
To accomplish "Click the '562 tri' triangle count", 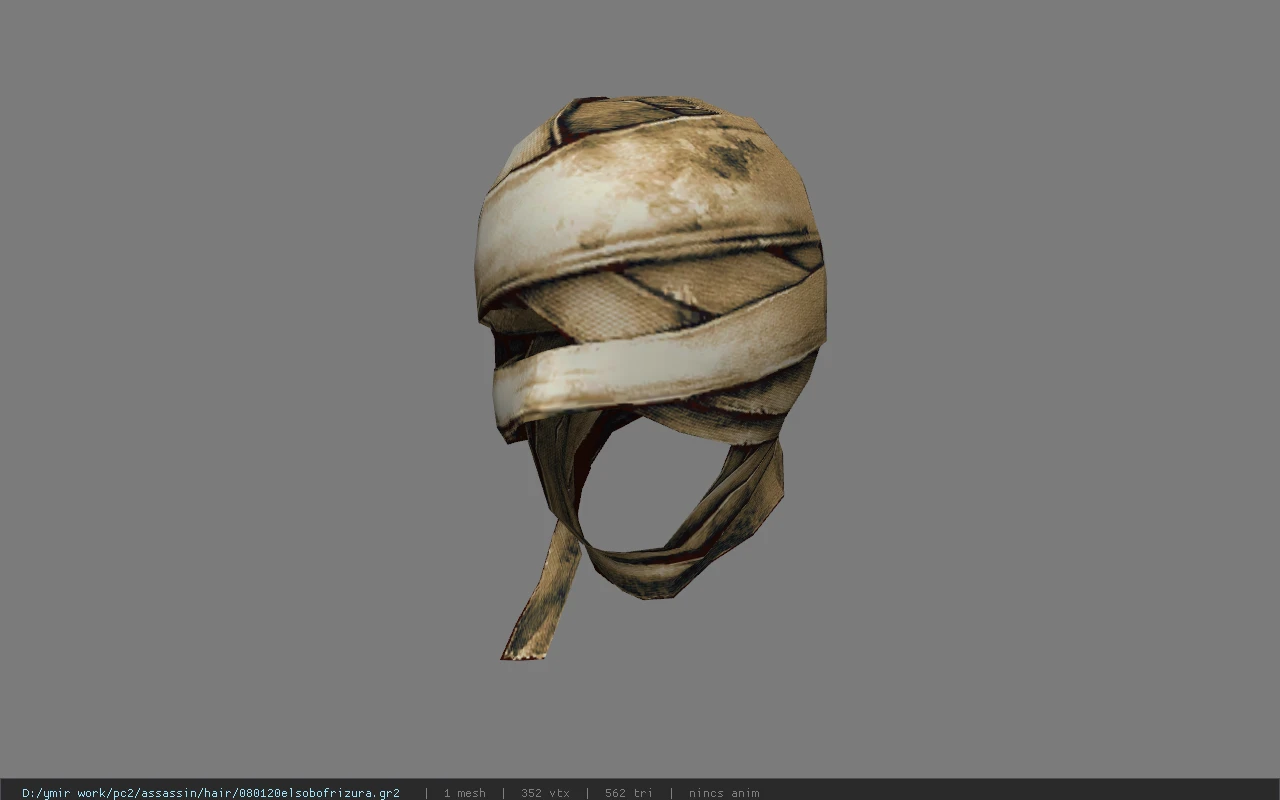I will (628, 793).
